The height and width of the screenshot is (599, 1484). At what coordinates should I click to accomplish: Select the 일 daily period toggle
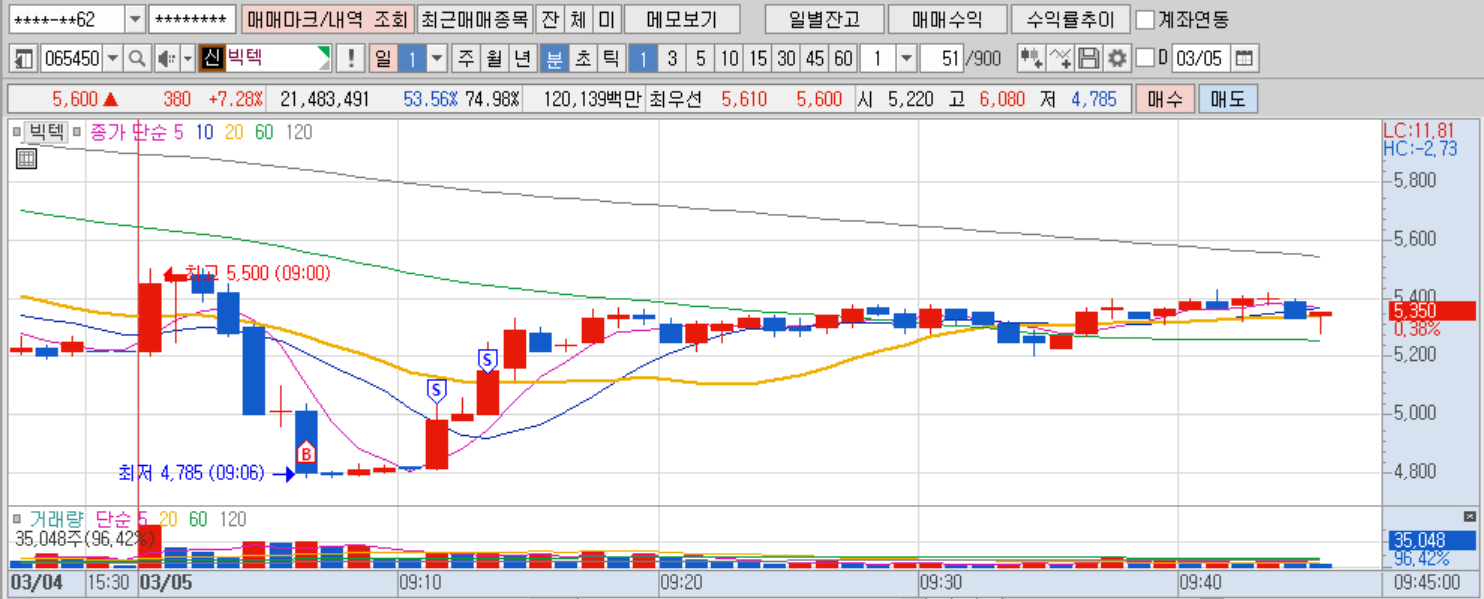pos(383,59)
